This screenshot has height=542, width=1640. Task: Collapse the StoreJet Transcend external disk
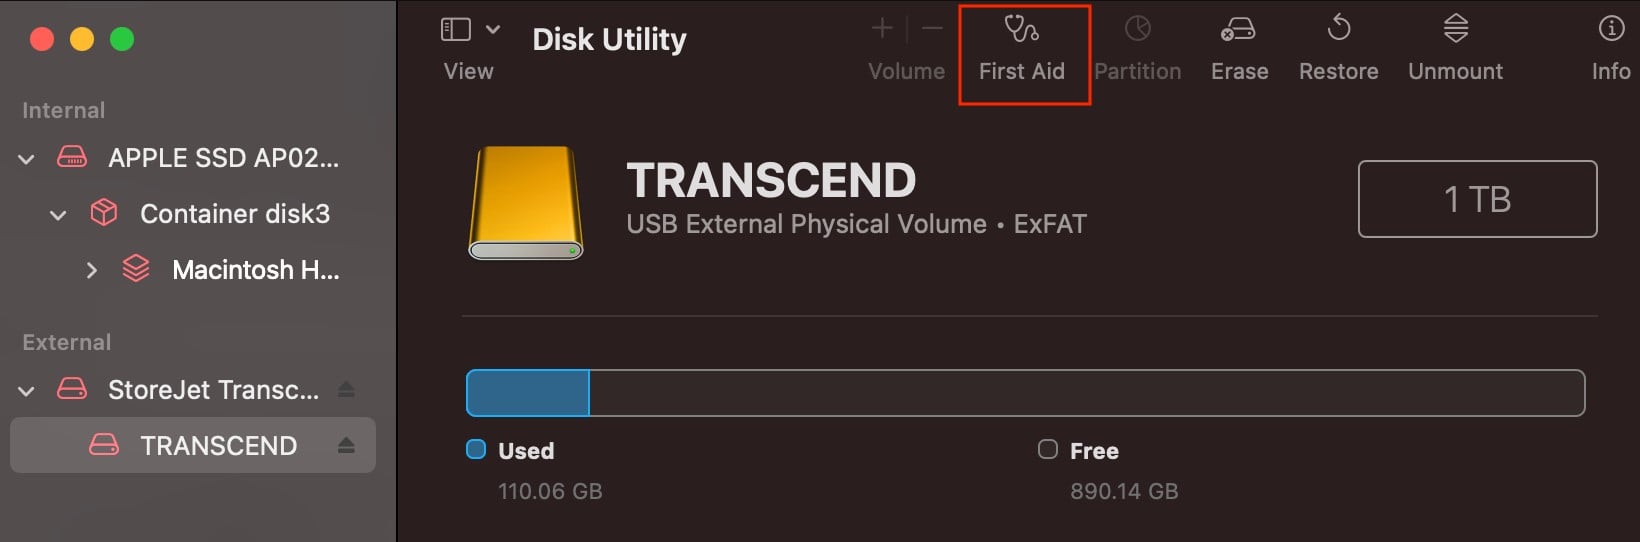pos(27,391)
